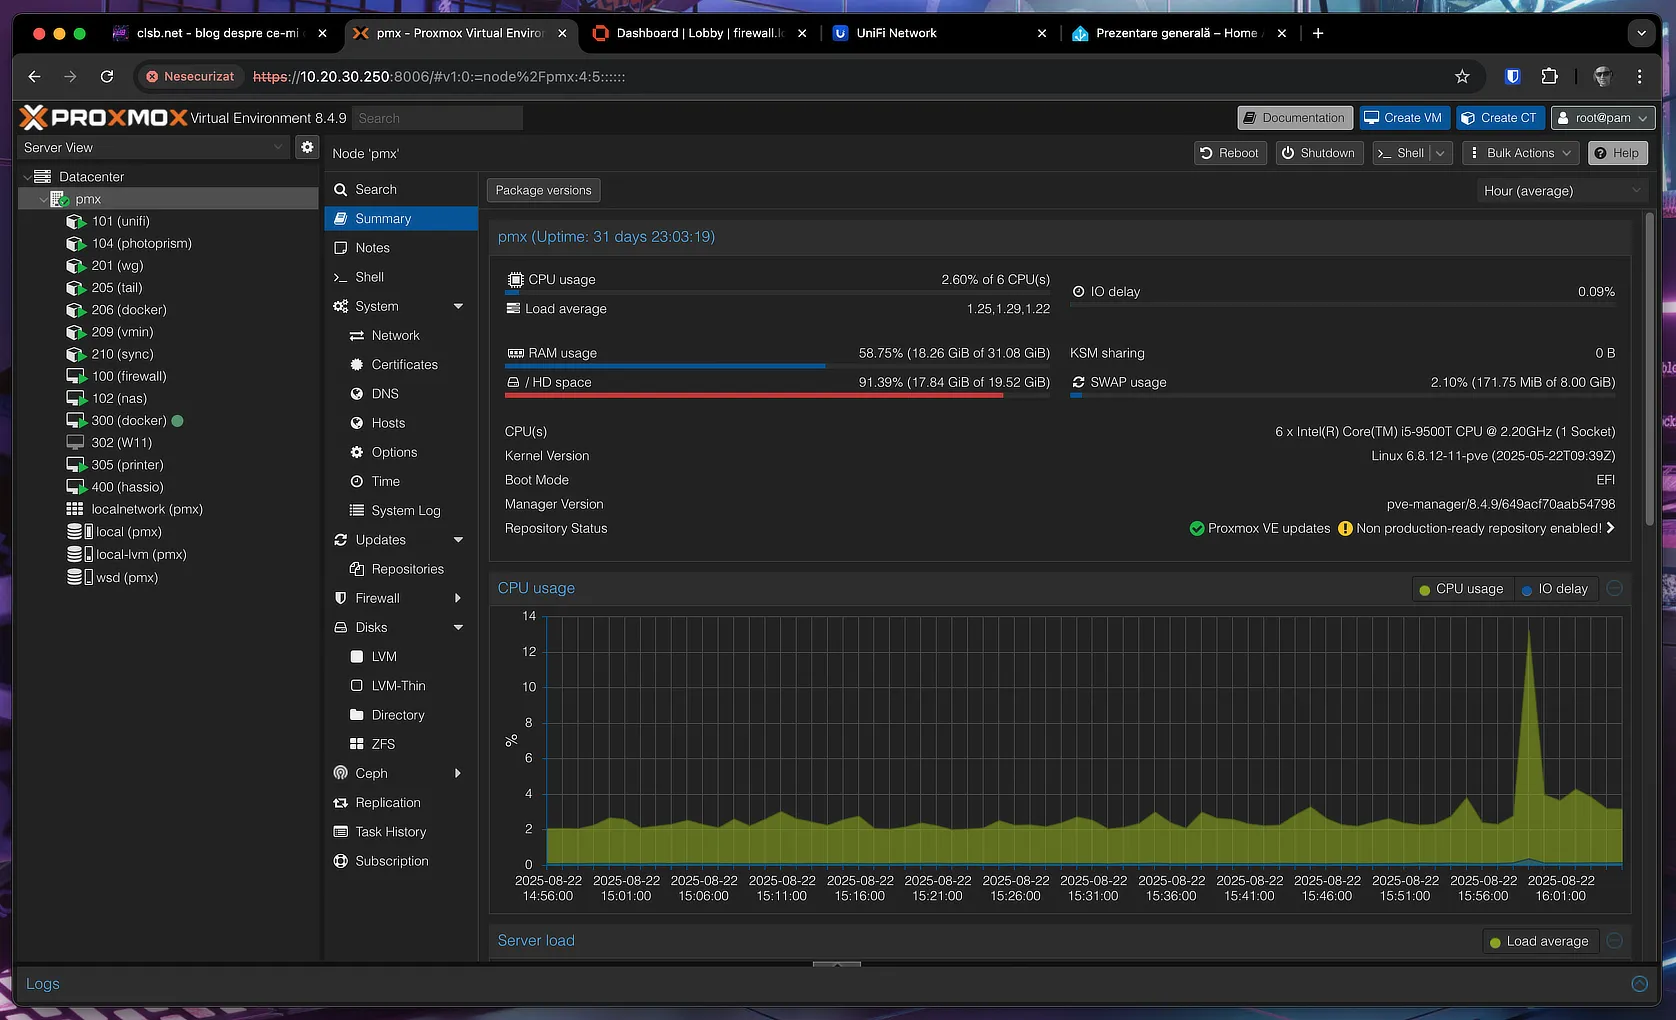
Task: Reload the page using the refresh icon
Action: 107,76
